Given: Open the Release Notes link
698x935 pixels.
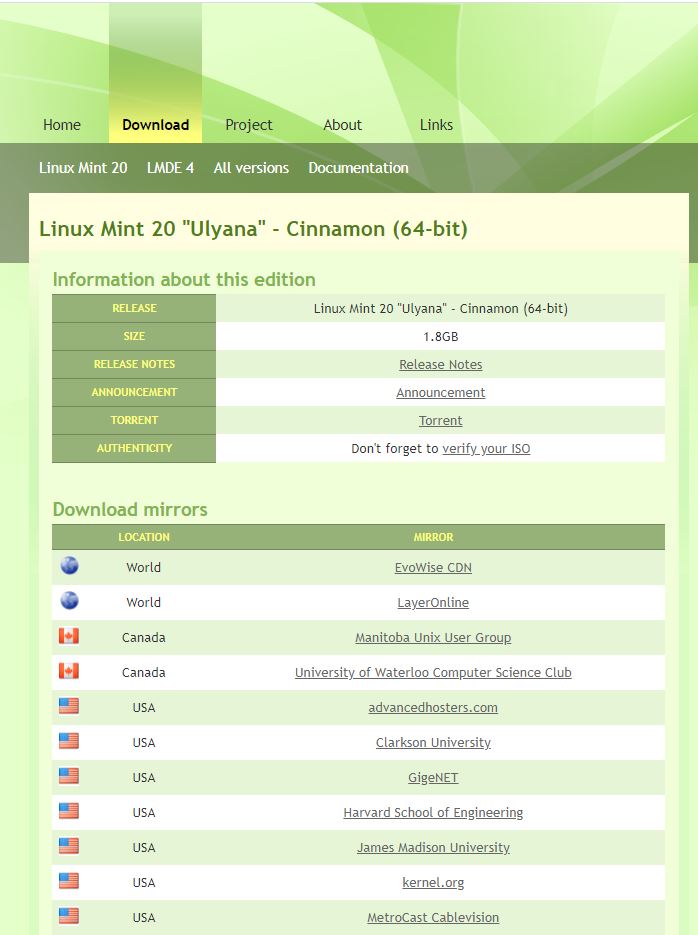Looking at the screenshot, I should coord(440,364).
